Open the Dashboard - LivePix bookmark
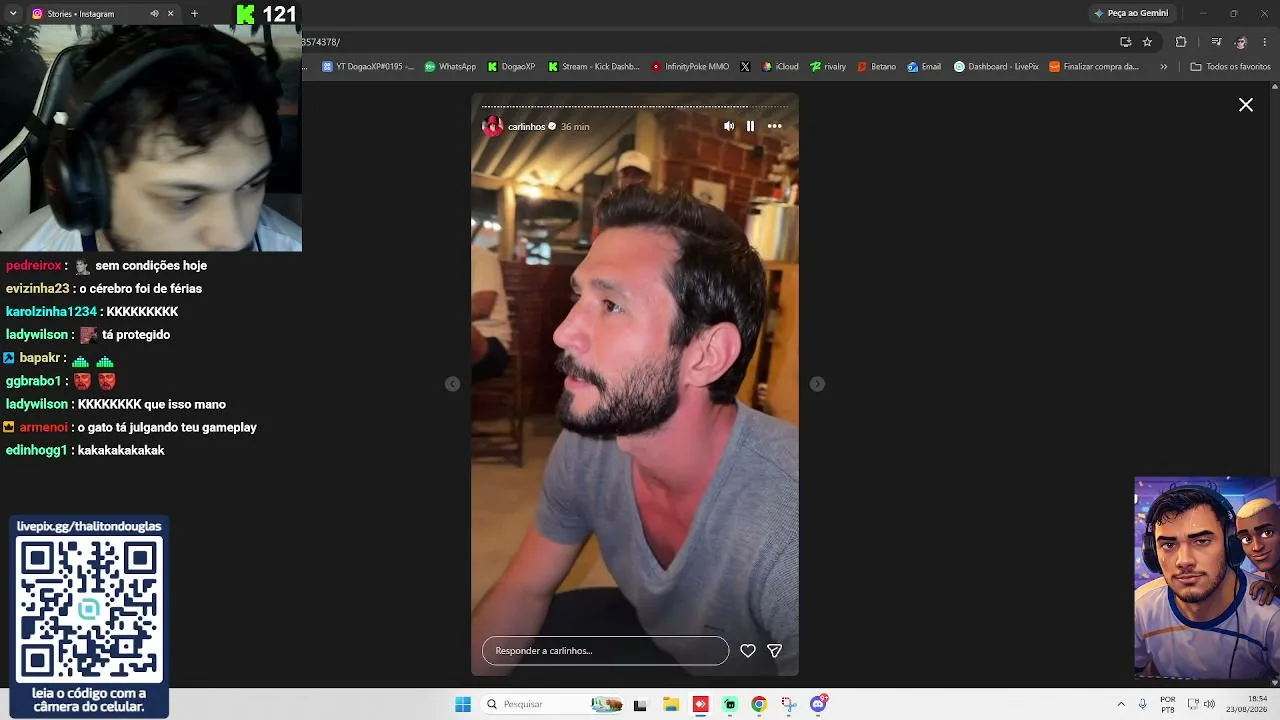The image size is (1280, 720). (x=996, y=67)
